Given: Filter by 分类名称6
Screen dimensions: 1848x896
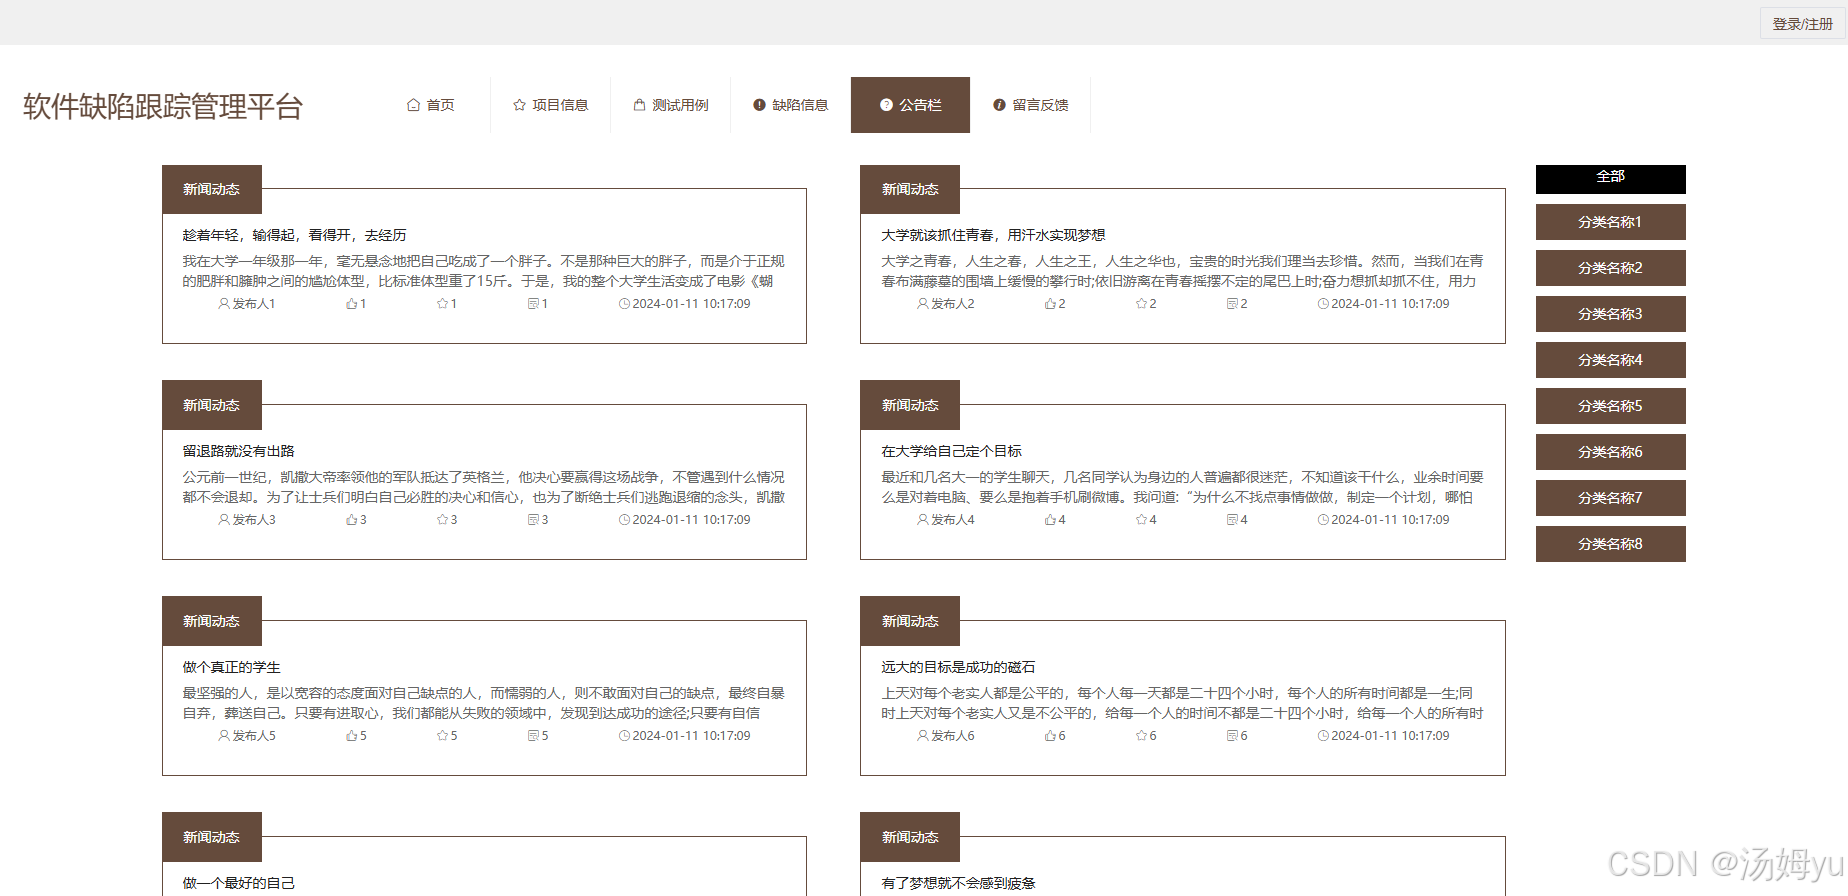Looking at the screenshot, I should click(x=1611, y=452).
